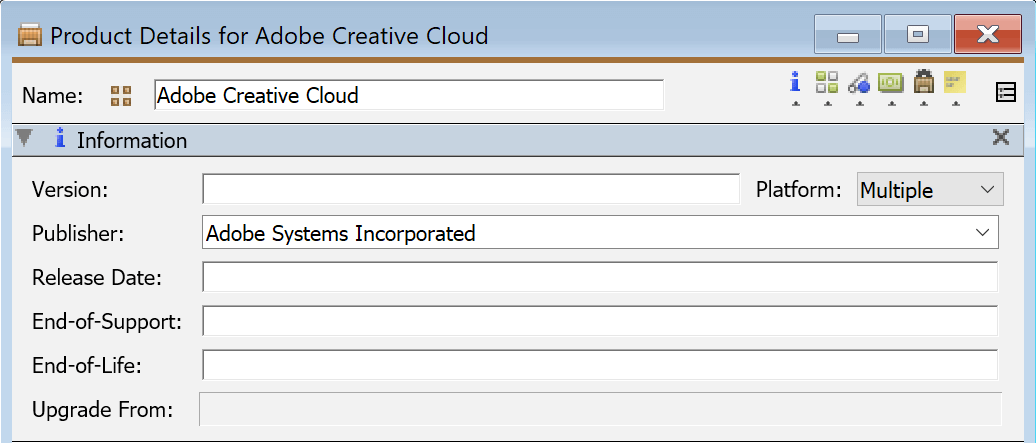Click the Upgrade From field

point(600,409)
